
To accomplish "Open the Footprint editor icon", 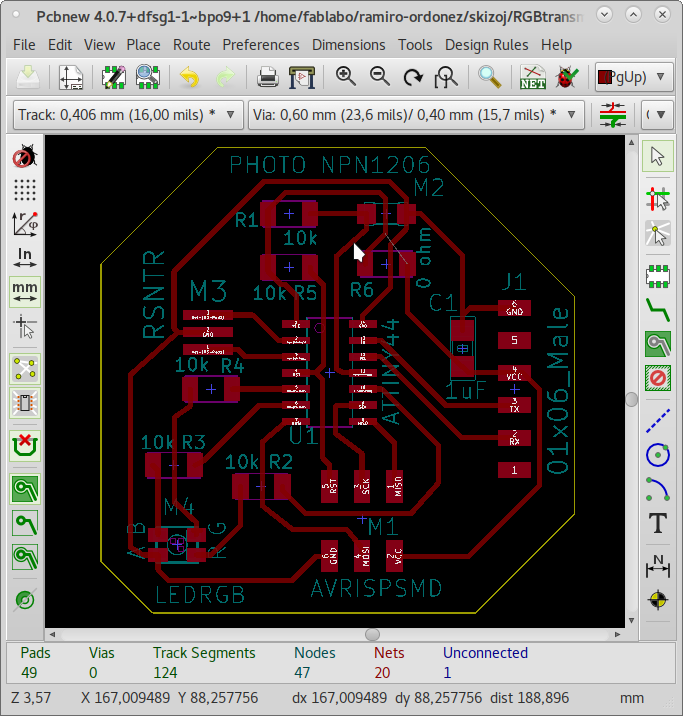I will pyautogui.click(x=114, y=77).
